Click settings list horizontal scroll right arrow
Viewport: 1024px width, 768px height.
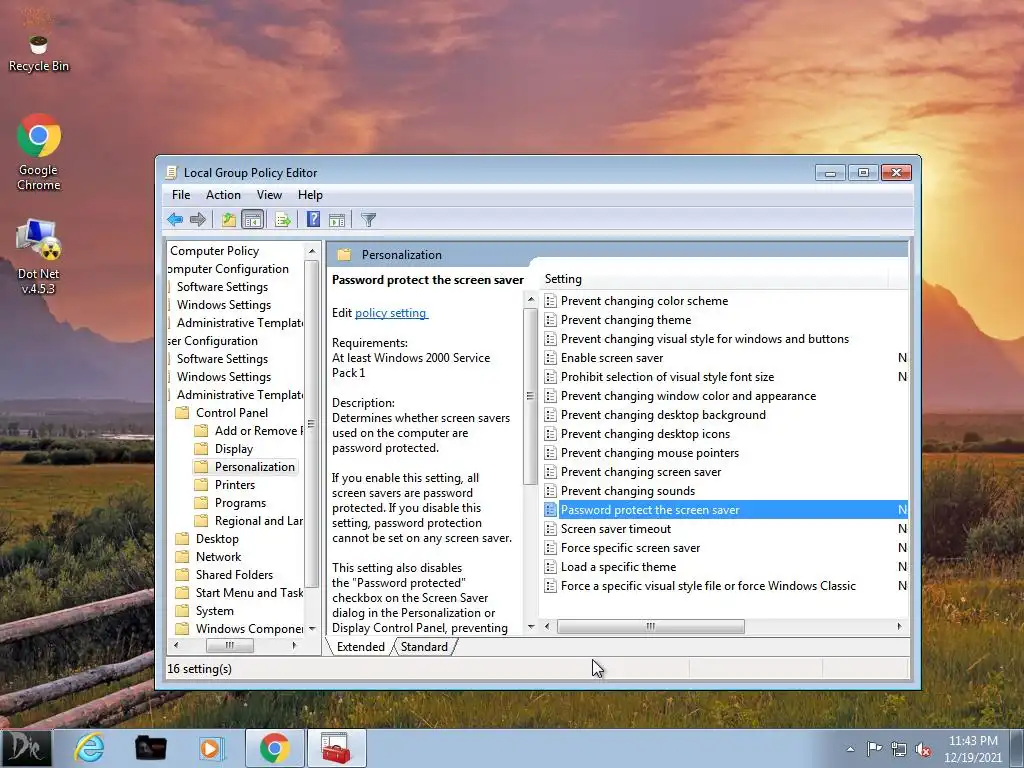(x=899, y=626)
